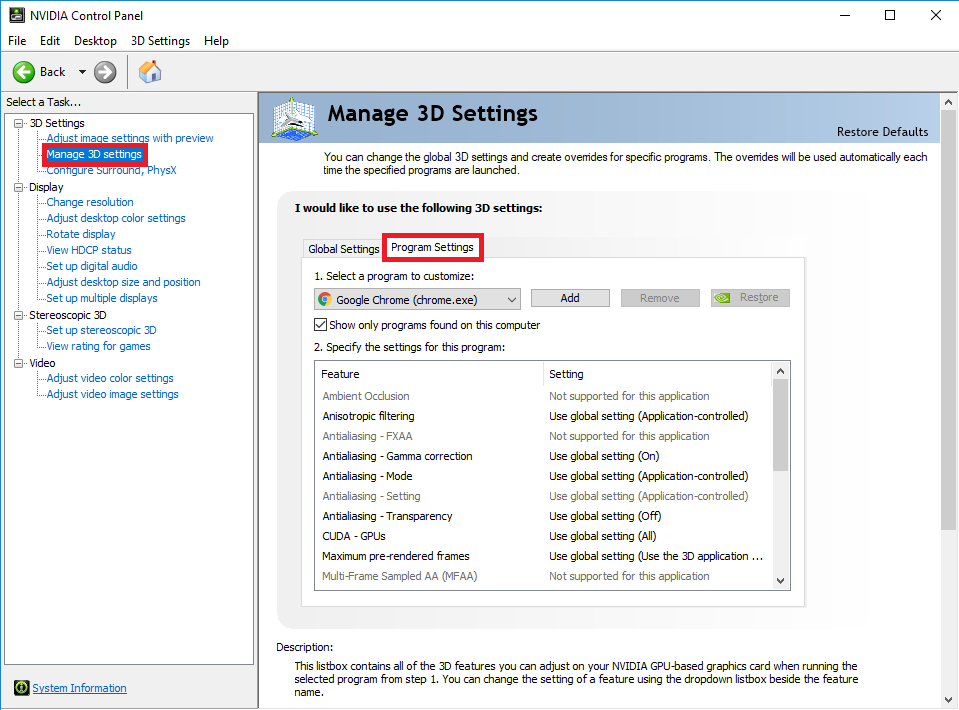Click the Restore Defaults link
The width and height of the screenshot is (959, 710).
882,132
